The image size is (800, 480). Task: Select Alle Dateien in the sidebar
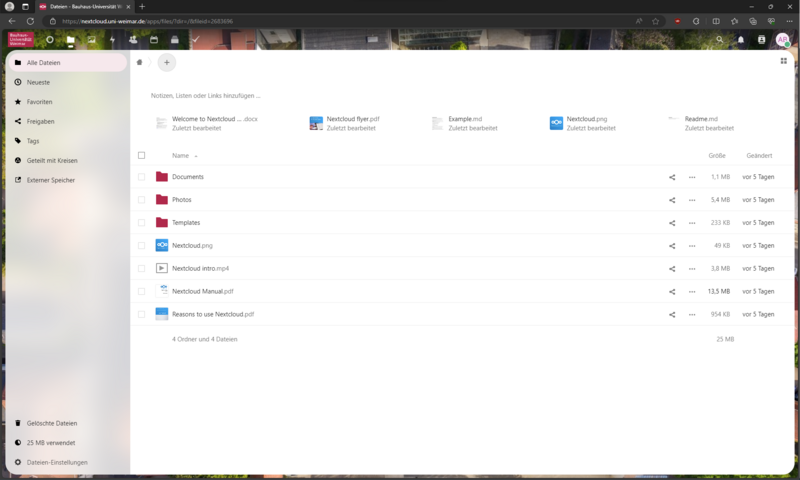67,62
